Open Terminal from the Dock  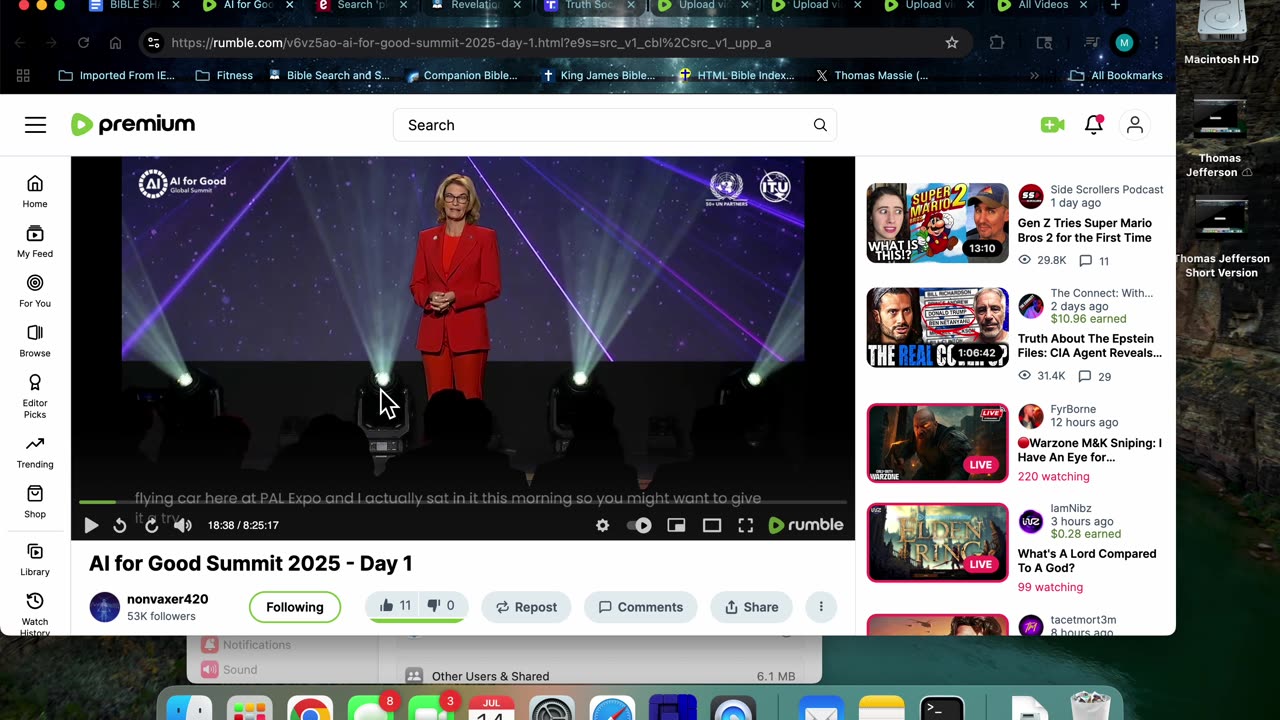coord(942,709)
